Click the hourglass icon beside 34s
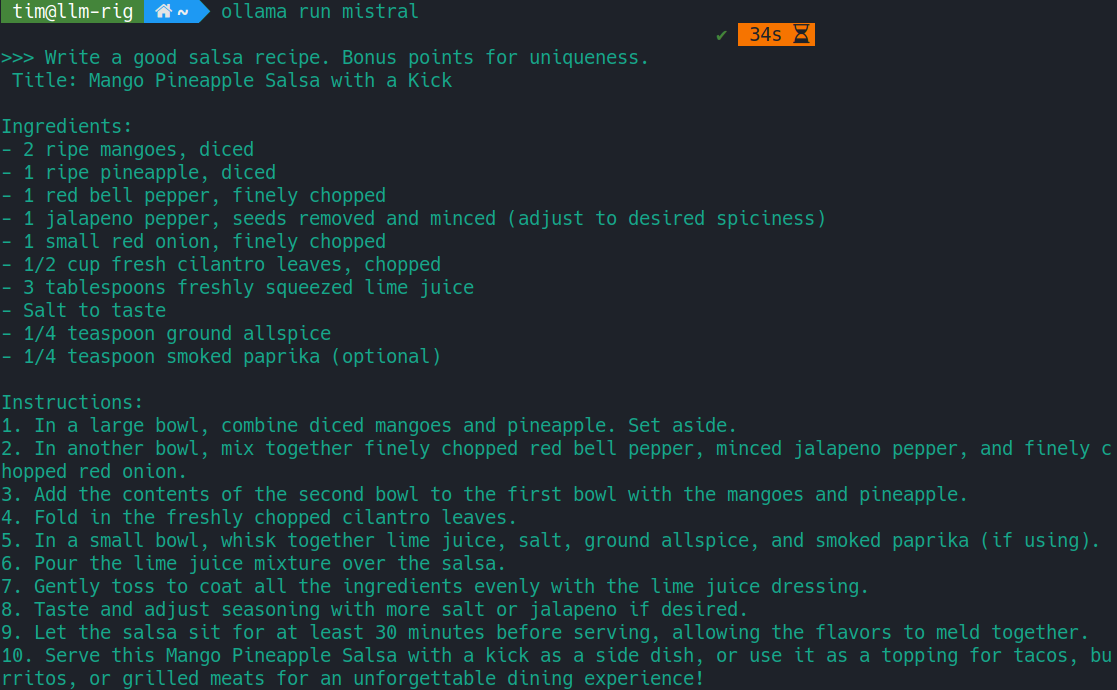The image size is (1117, 690). tap(802, 35)
